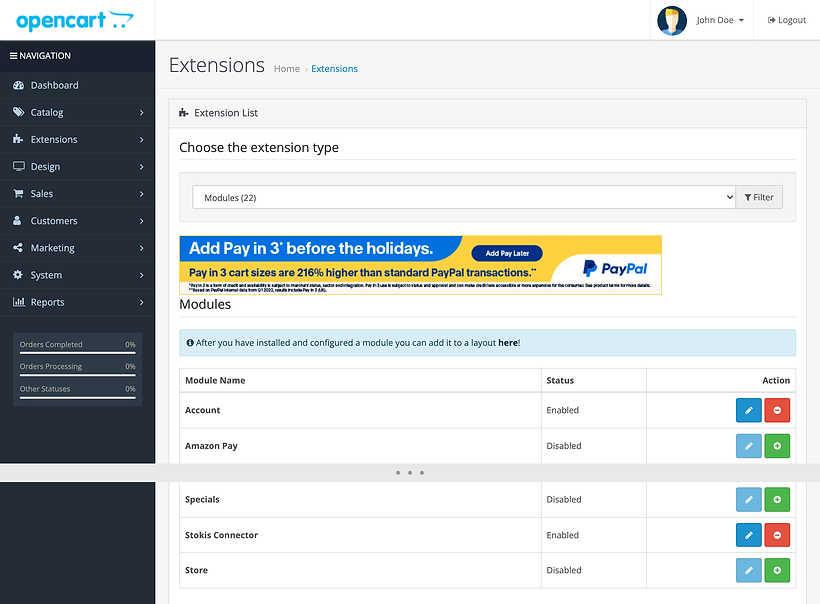Expand the Marketing menu chevron
Screen dimensions: 820x604
[x=141, y=248]
